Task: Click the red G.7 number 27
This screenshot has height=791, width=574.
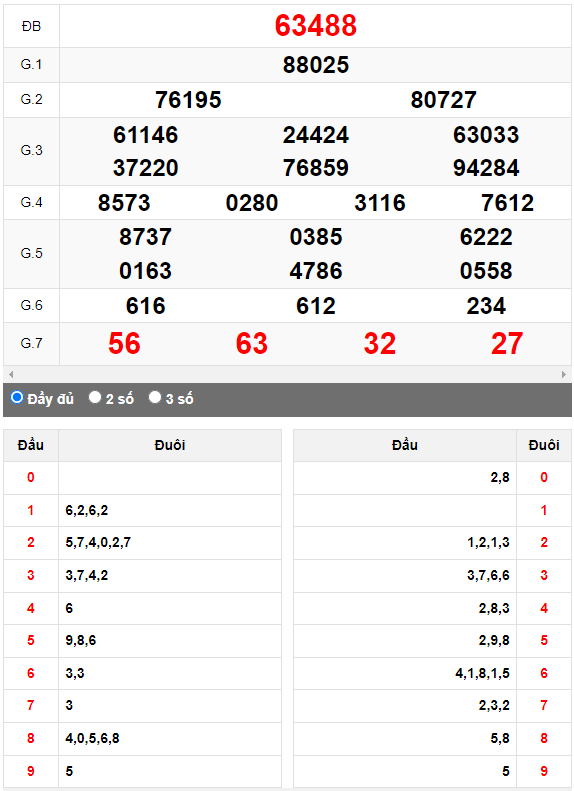Action: [507, 344]
